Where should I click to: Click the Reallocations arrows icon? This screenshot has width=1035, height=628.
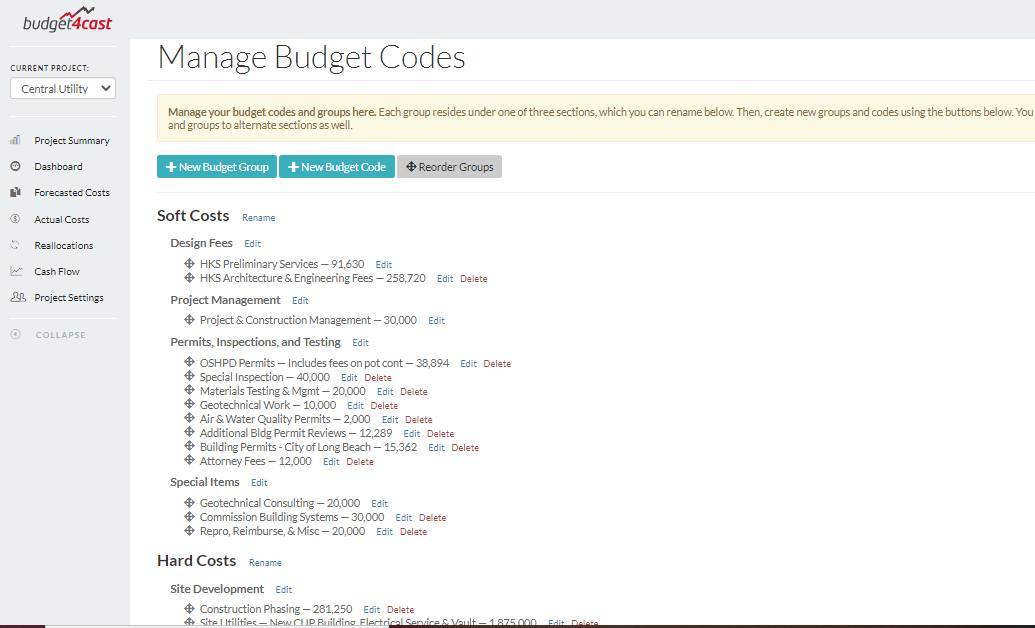pos(16,245)
